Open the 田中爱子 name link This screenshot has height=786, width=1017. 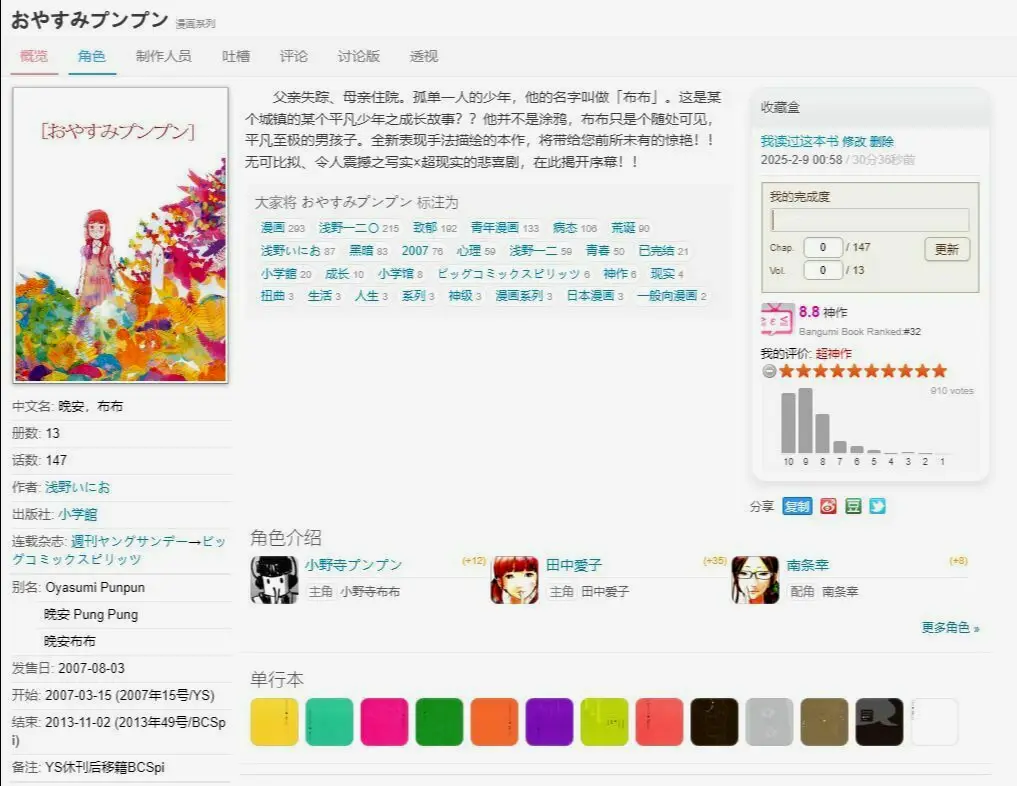(574, 565)
